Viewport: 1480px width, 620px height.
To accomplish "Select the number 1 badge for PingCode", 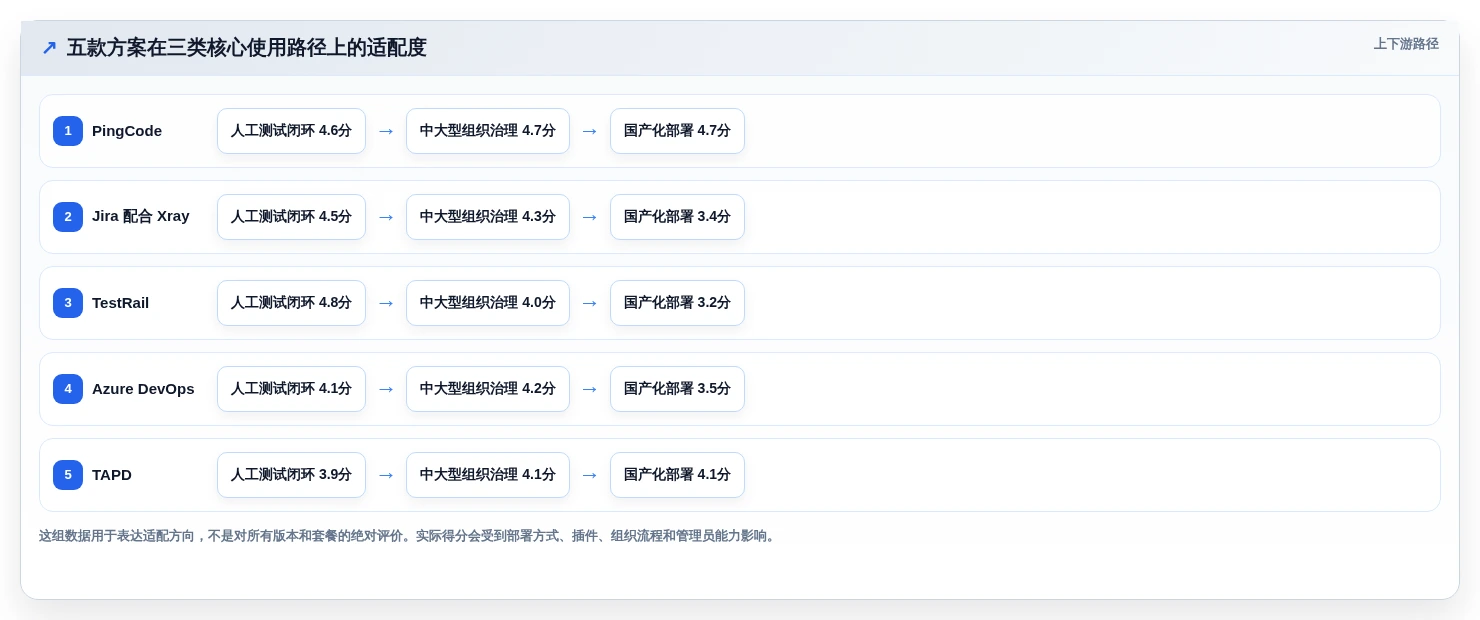I will point(68,131).
